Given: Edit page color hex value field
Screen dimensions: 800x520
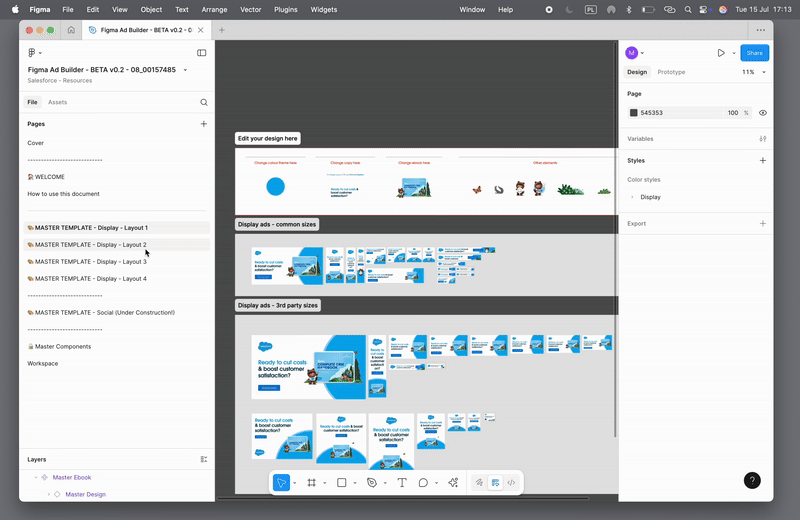Looking at the screenshot, I should 680,113.
